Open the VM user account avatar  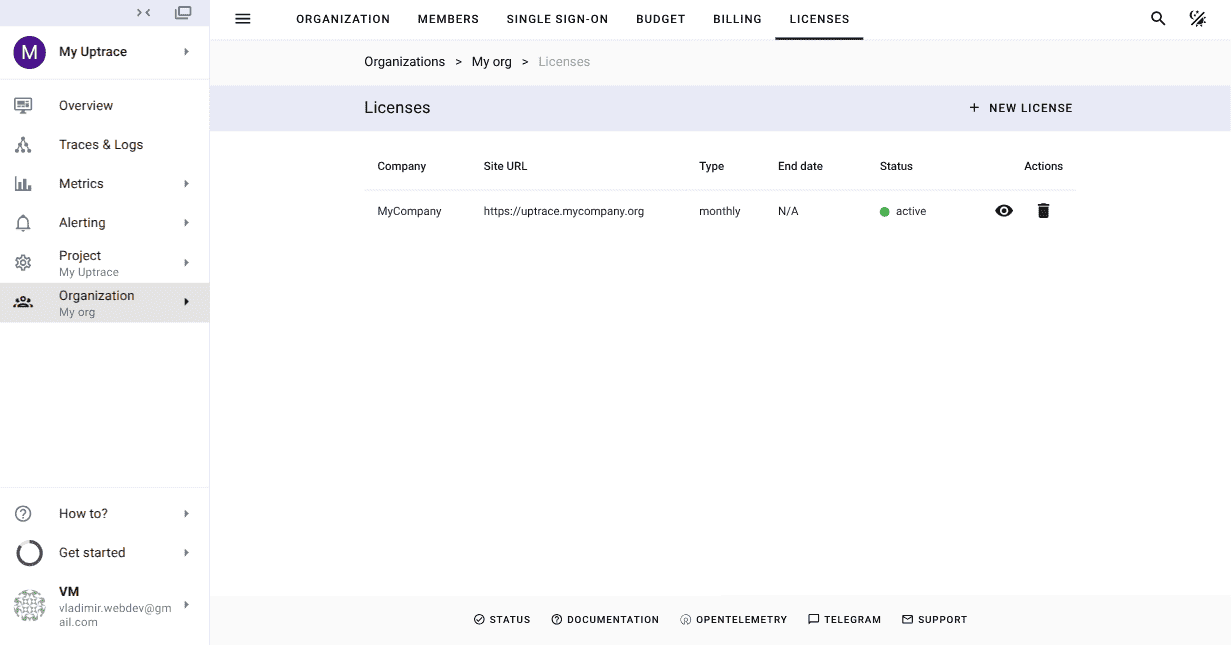click(x=30, y=606)
